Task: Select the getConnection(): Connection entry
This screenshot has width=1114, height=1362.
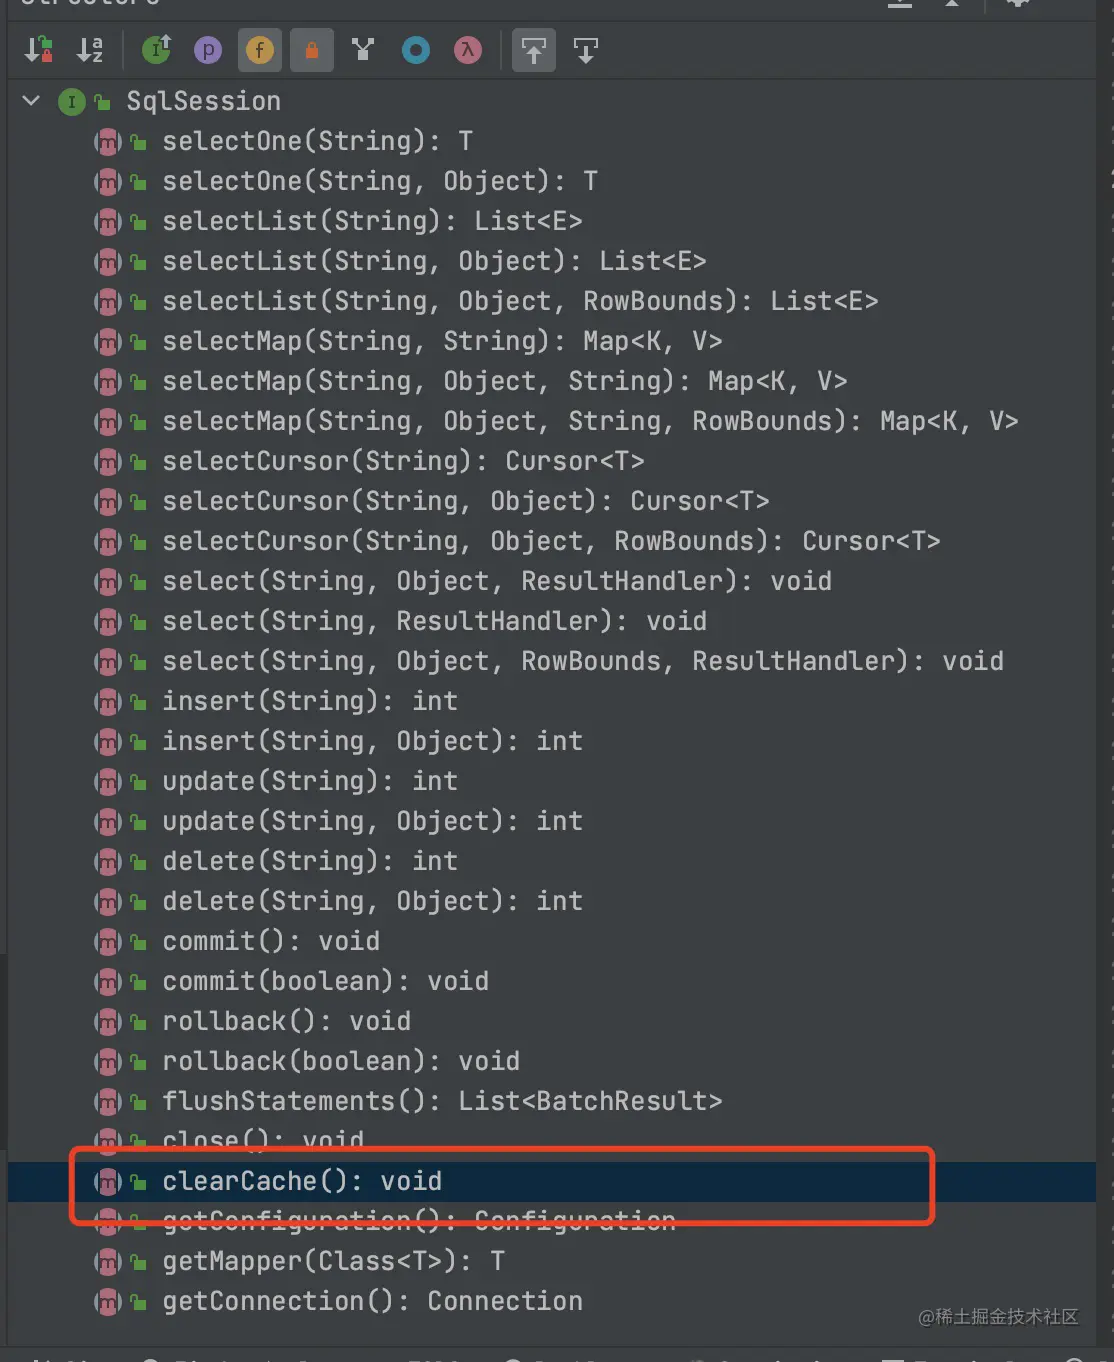Action: click(372, 1301)
